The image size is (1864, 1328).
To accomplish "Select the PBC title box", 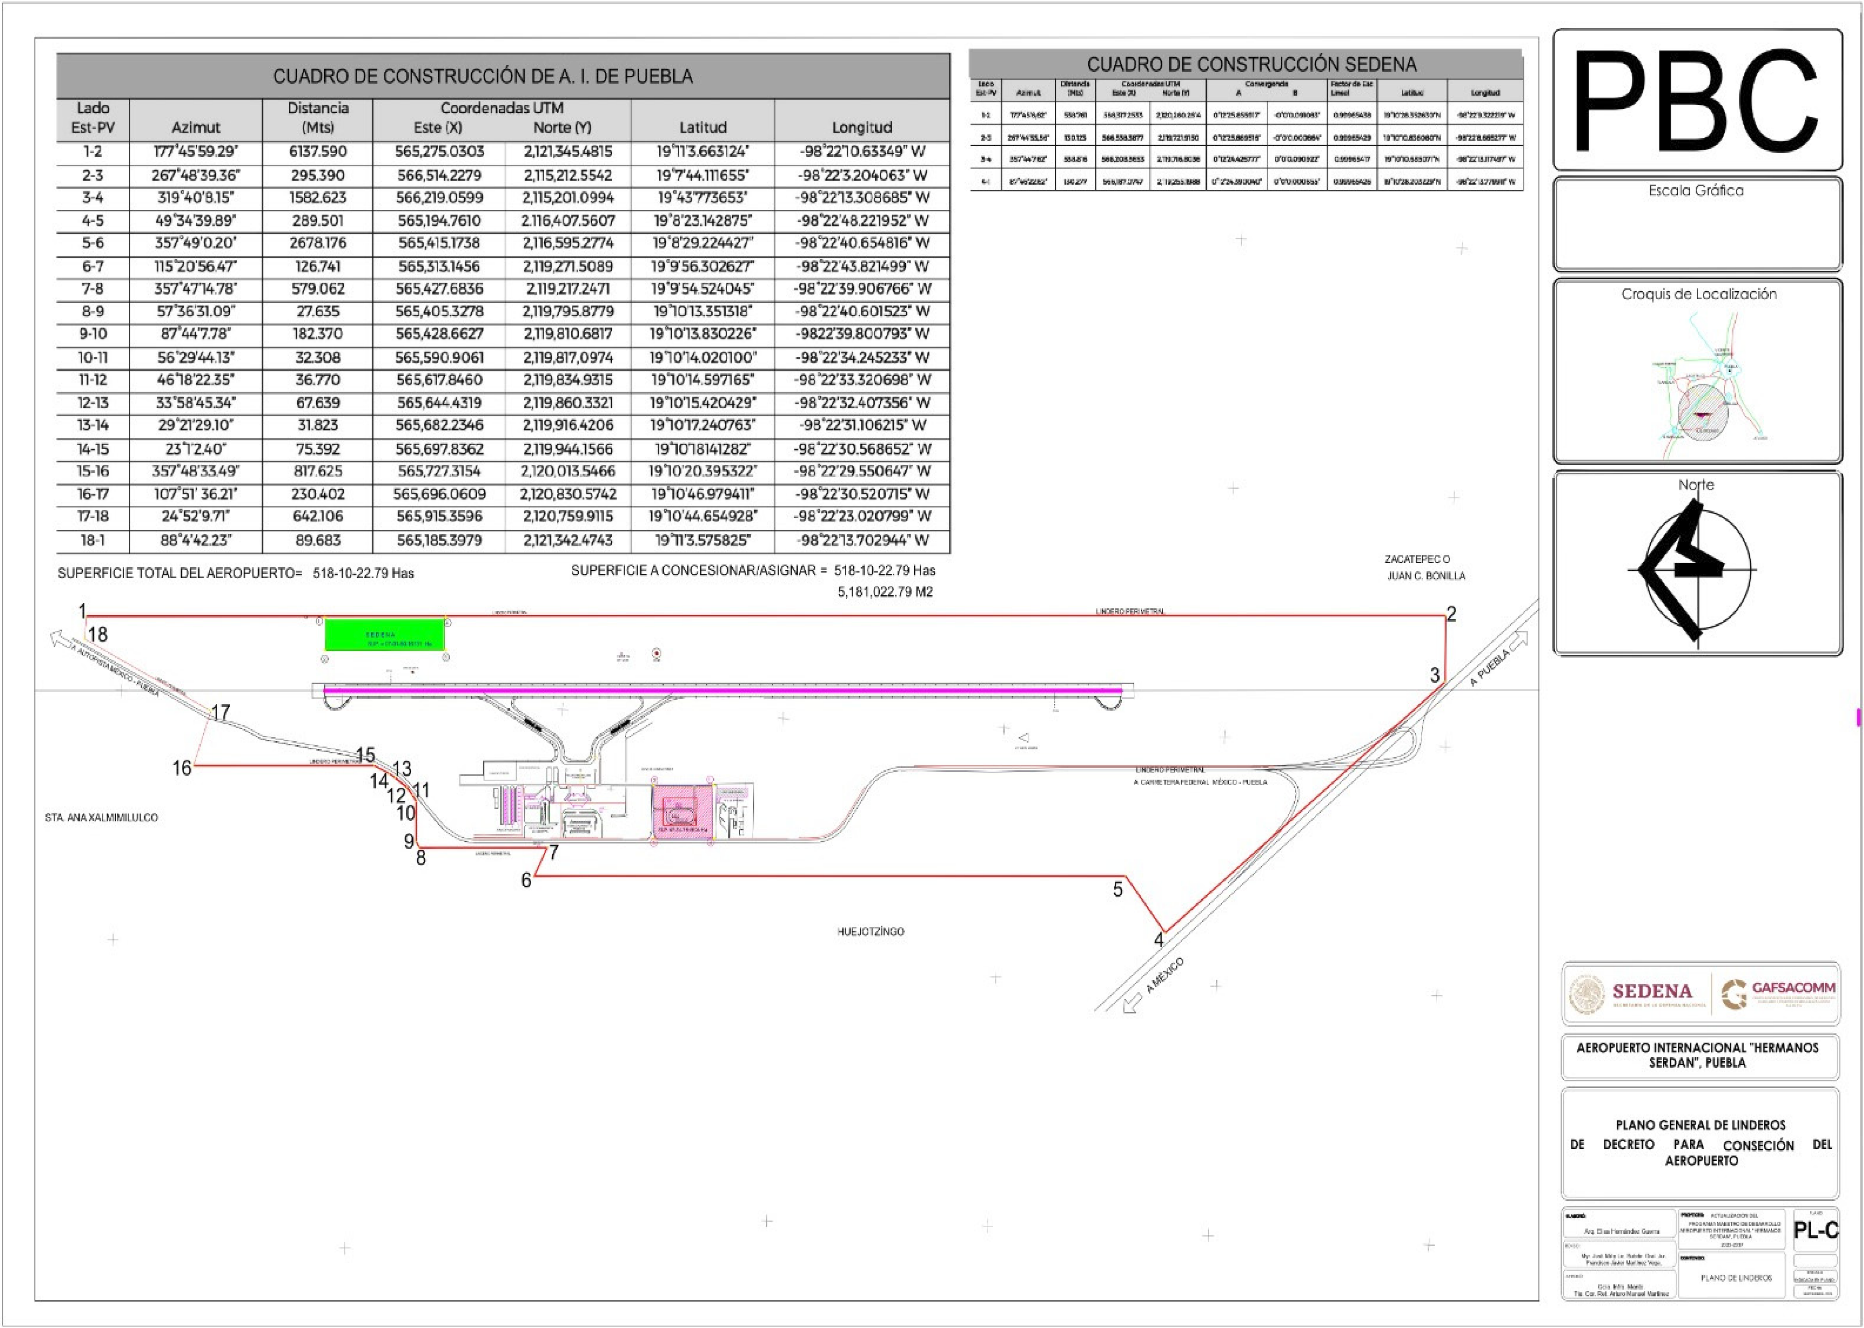I will (1697, 100).
